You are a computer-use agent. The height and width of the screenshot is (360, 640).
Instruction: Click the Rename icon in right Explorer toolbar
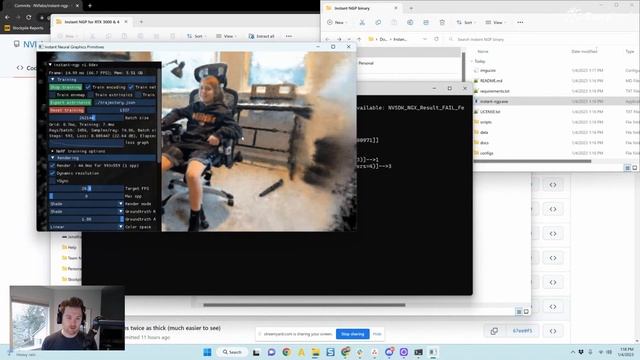[410, 22]
